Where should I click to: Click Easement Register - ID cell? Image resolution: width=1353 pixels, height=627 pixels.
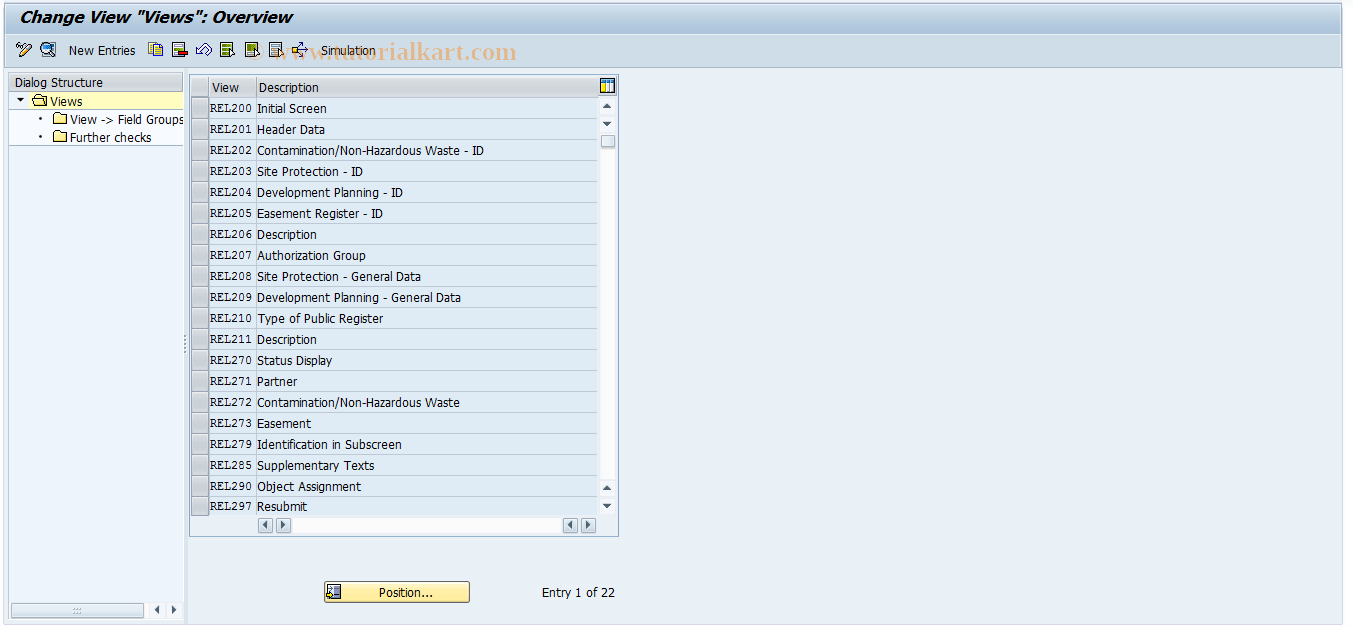click(427, 213)
